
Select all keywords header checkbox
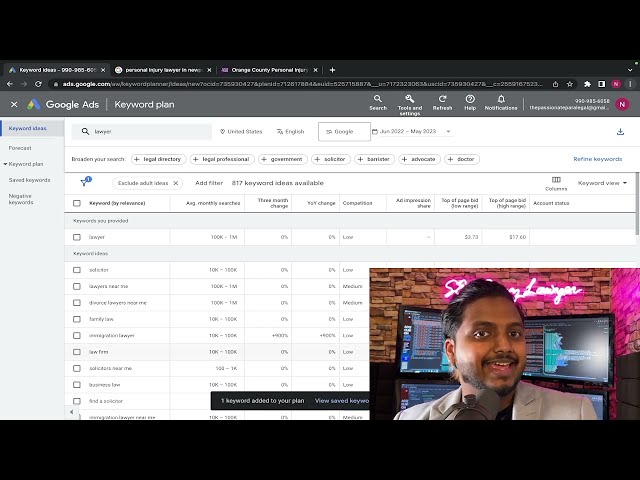(x=77, y=203)
